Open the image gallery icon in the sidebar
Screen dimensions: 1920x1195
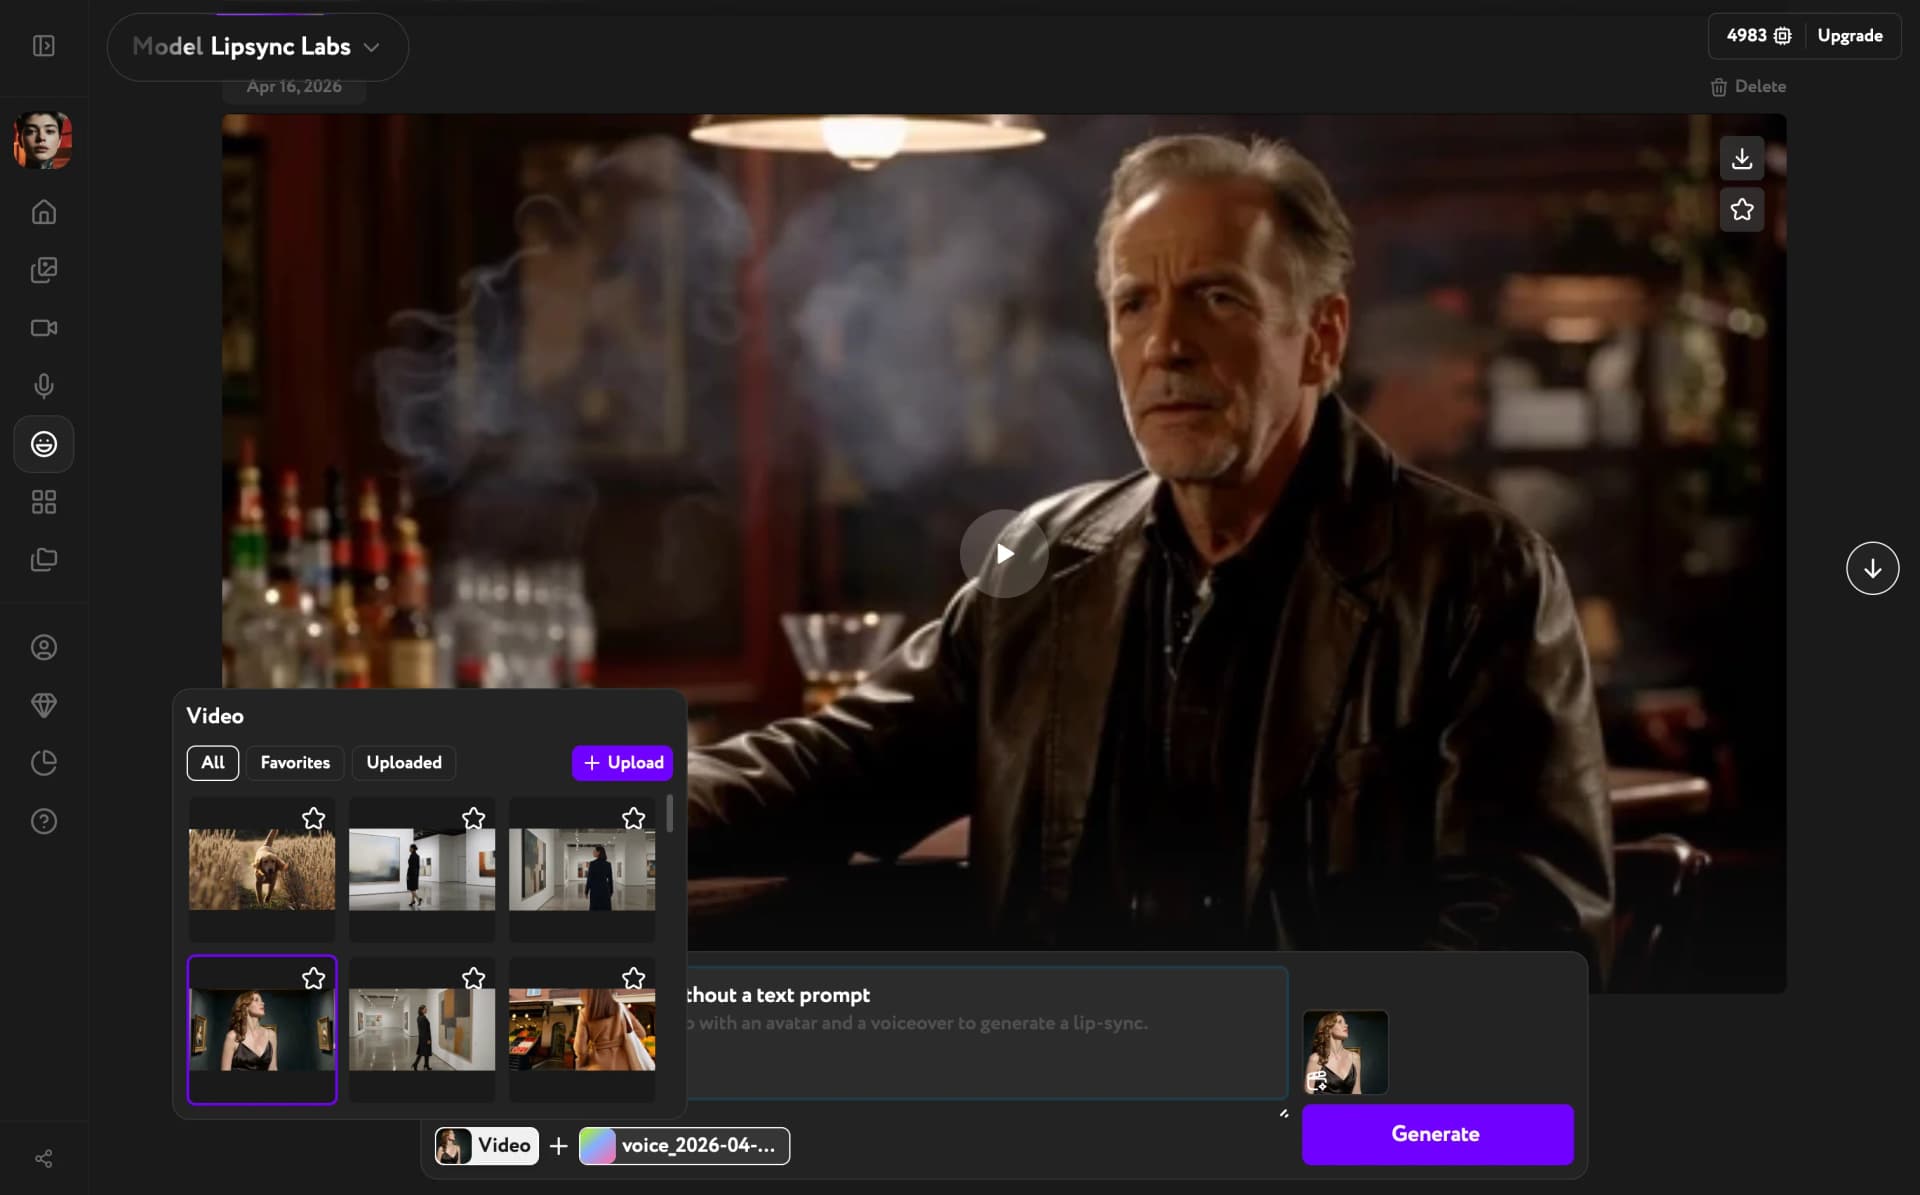point(43,270)
